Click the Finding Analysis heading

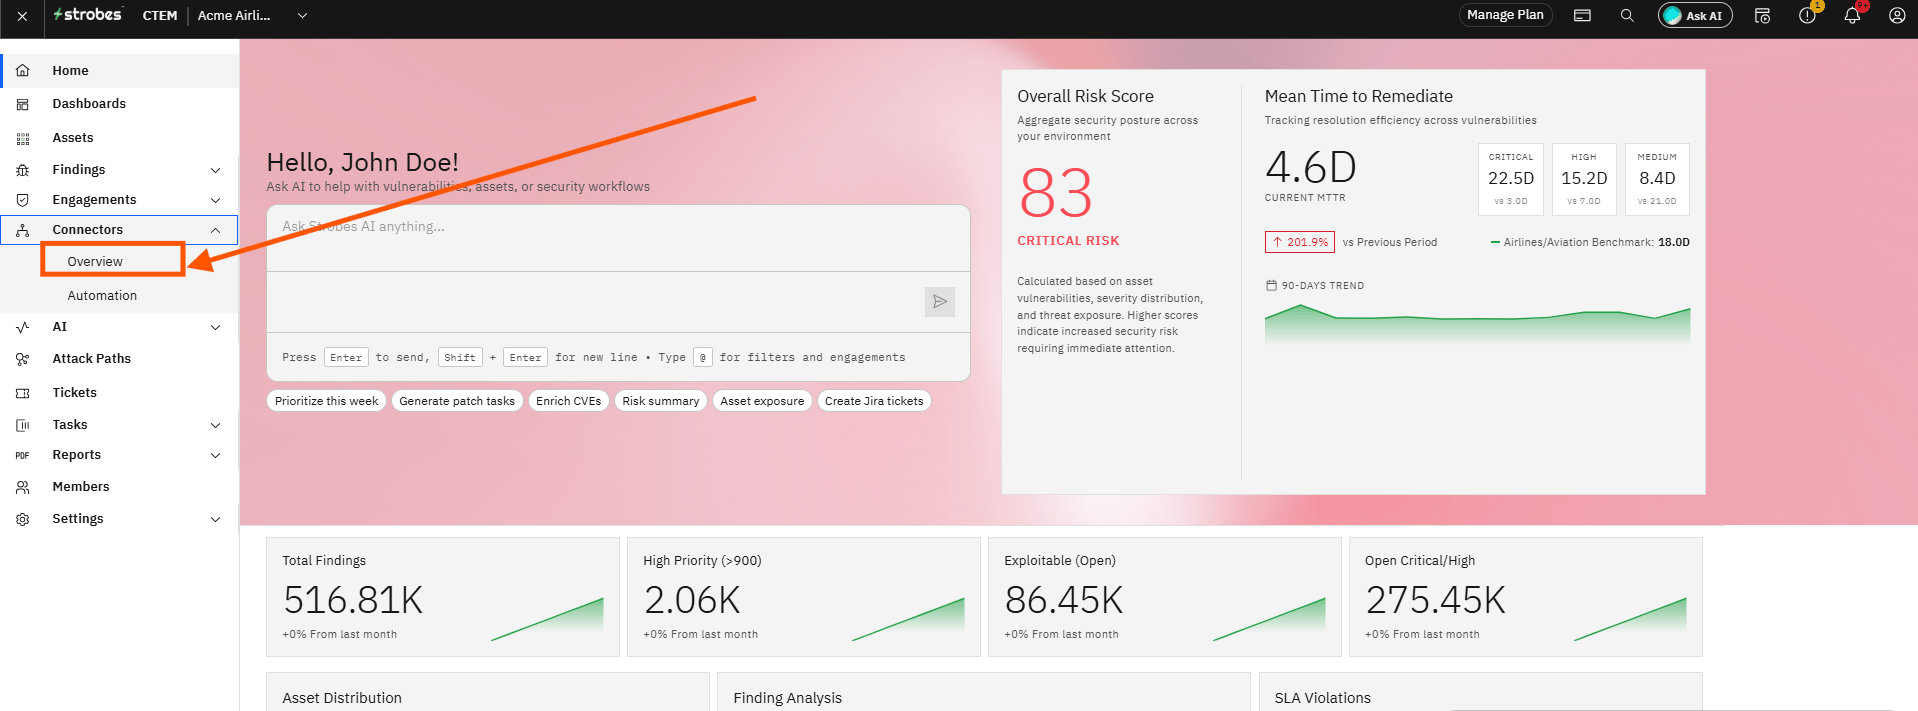click(788, 698)
